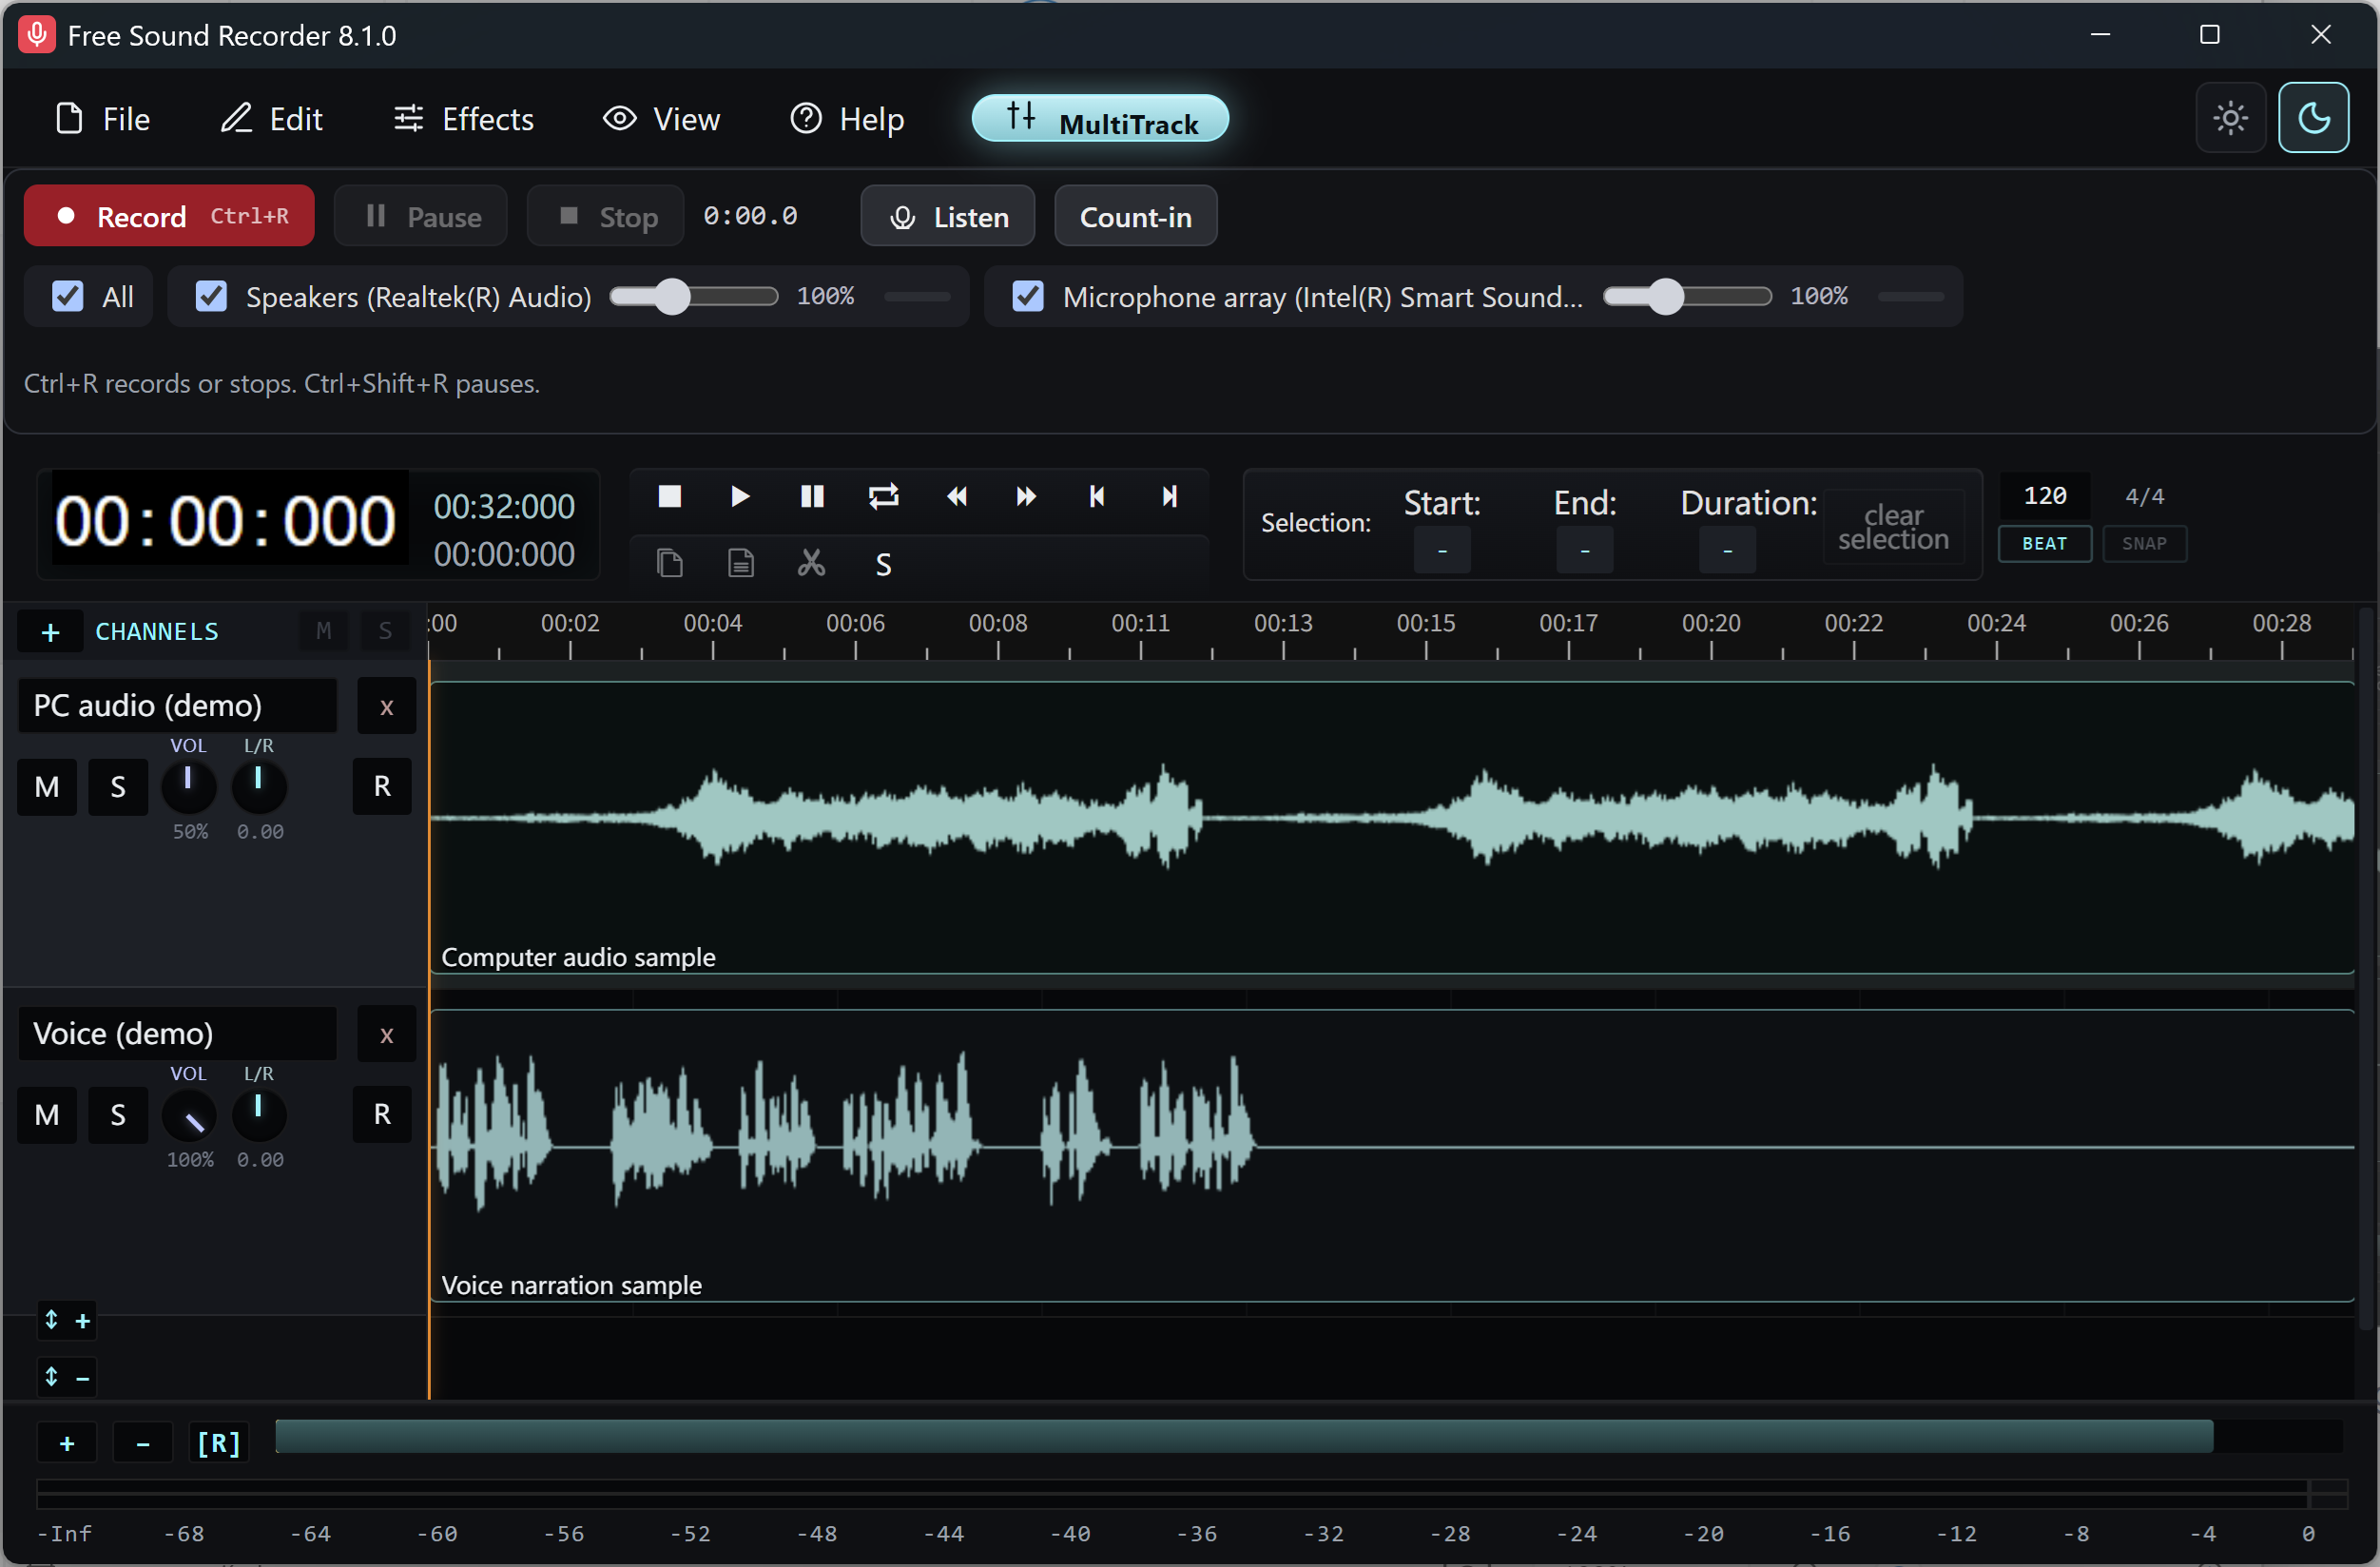Adjust the Speakers volume slider
Viewport: 2380px width, 1567px height.
pos(693,296)
